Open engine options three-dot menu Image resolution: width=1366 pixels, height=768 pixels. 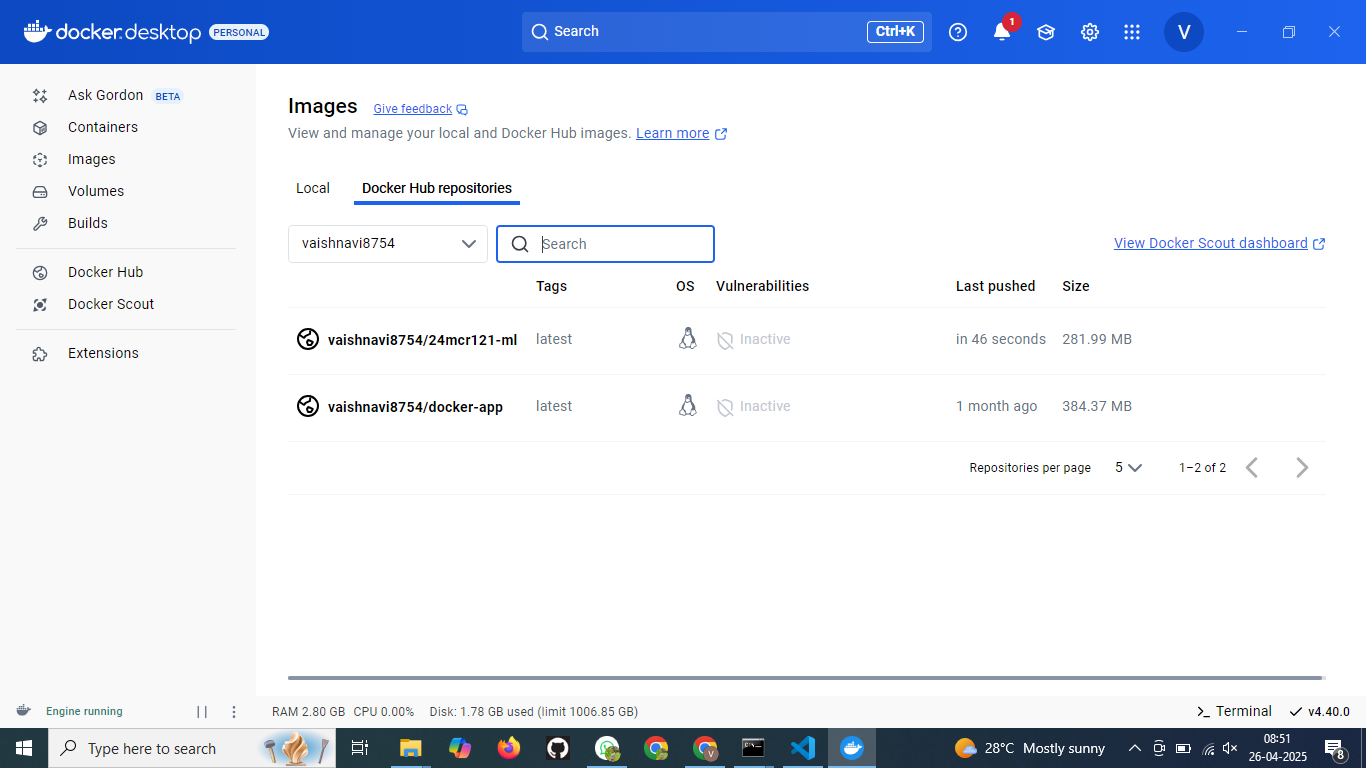(234, 712)
